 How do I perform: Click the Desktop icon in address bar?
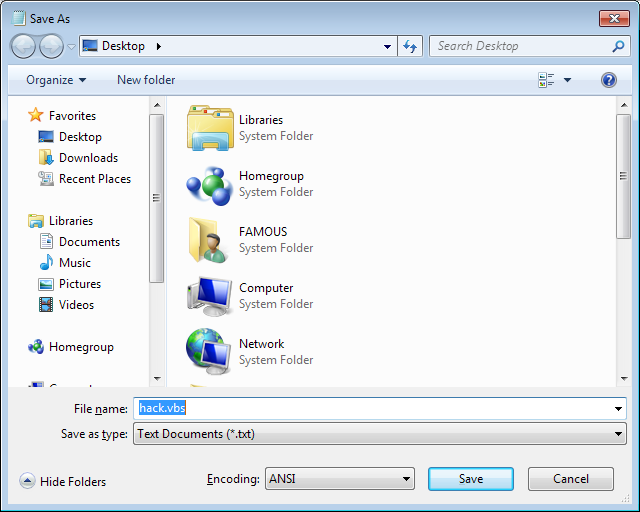90,45
